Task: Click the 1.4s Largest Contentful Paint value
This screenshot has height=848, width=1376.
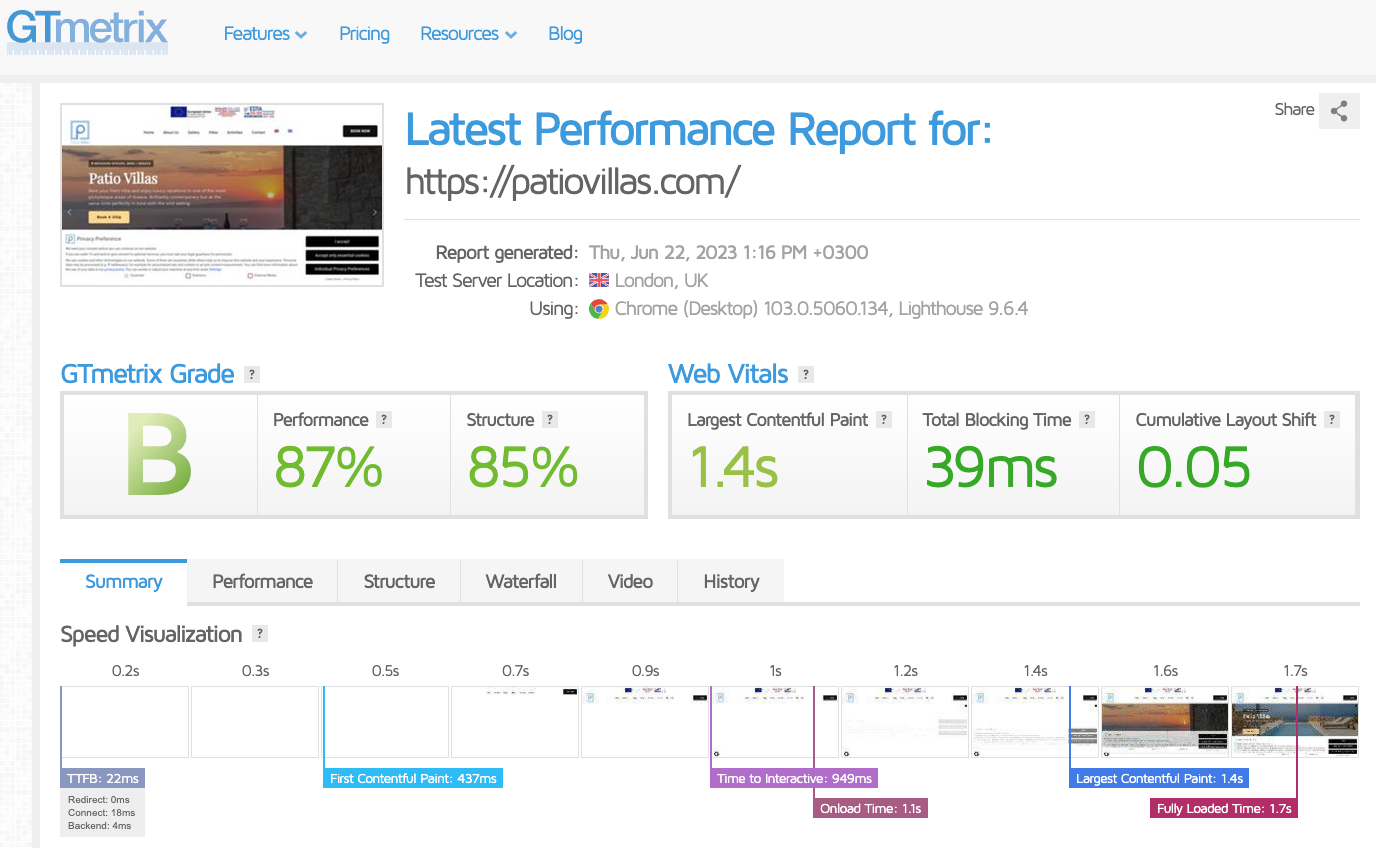Action: pyautogui.click(x=733, y=466)
